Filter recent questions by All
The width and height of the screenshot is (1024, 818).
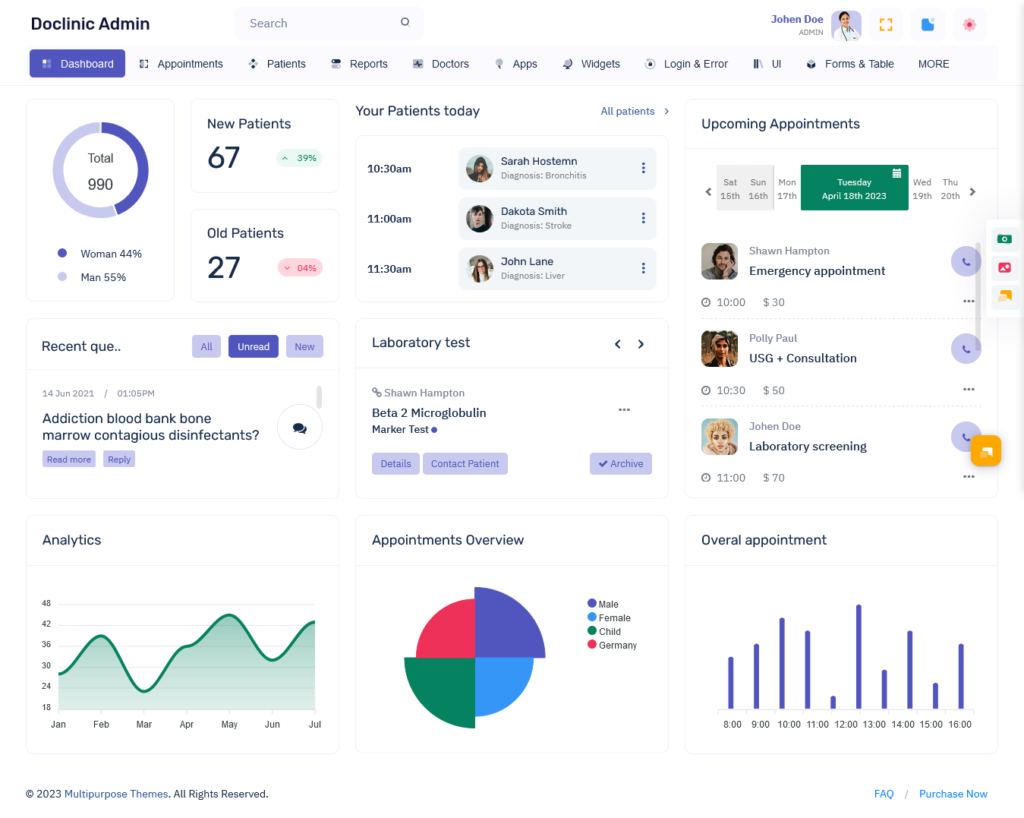[206, 347]
